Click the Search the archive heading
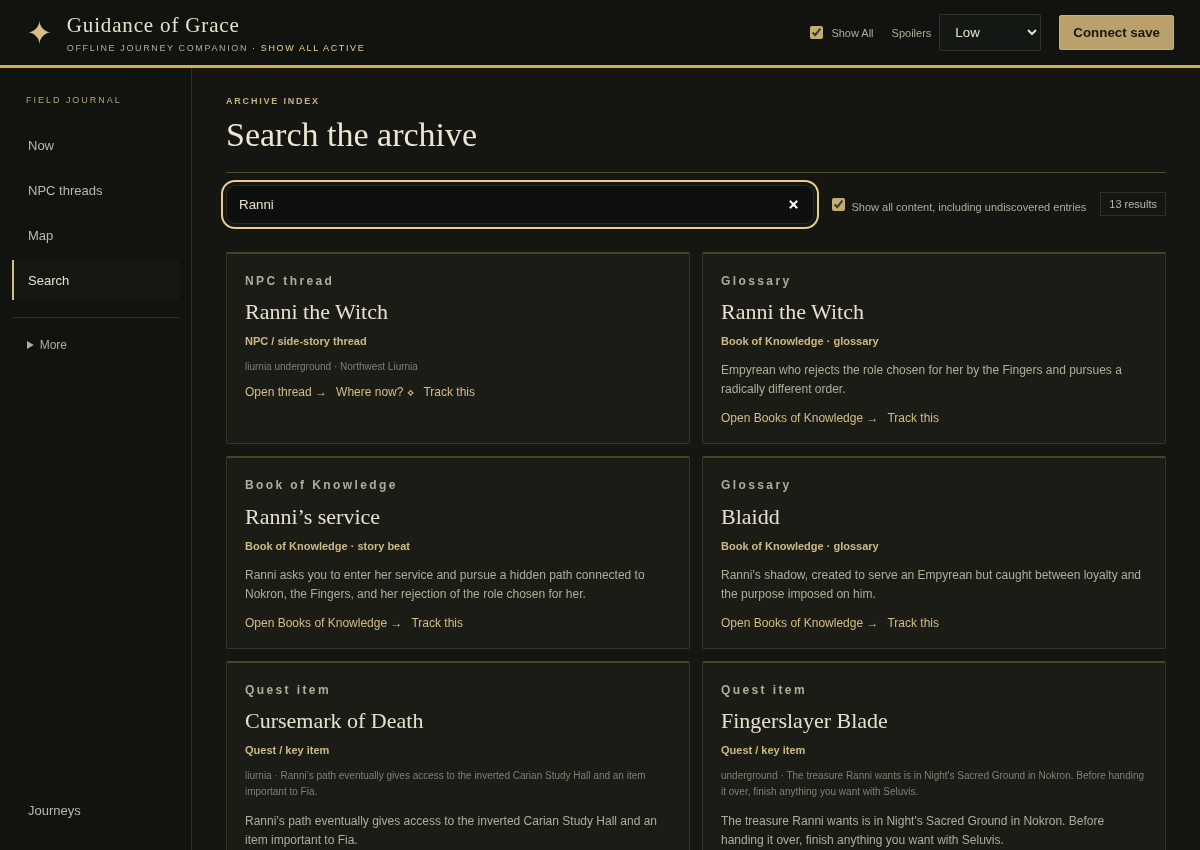The width and height of the screenshot is (1200, 850). click(x=351, y=135)
